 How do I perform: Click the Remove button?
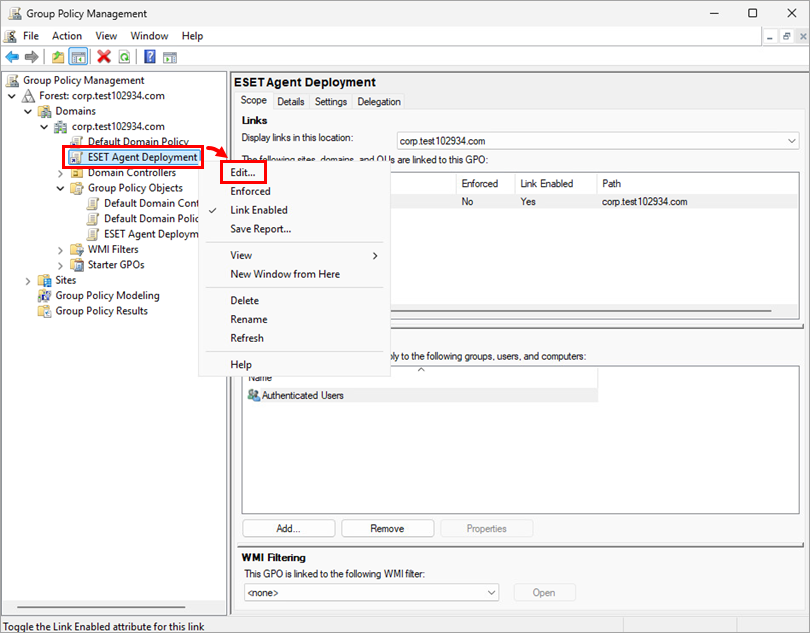(387, 528)
